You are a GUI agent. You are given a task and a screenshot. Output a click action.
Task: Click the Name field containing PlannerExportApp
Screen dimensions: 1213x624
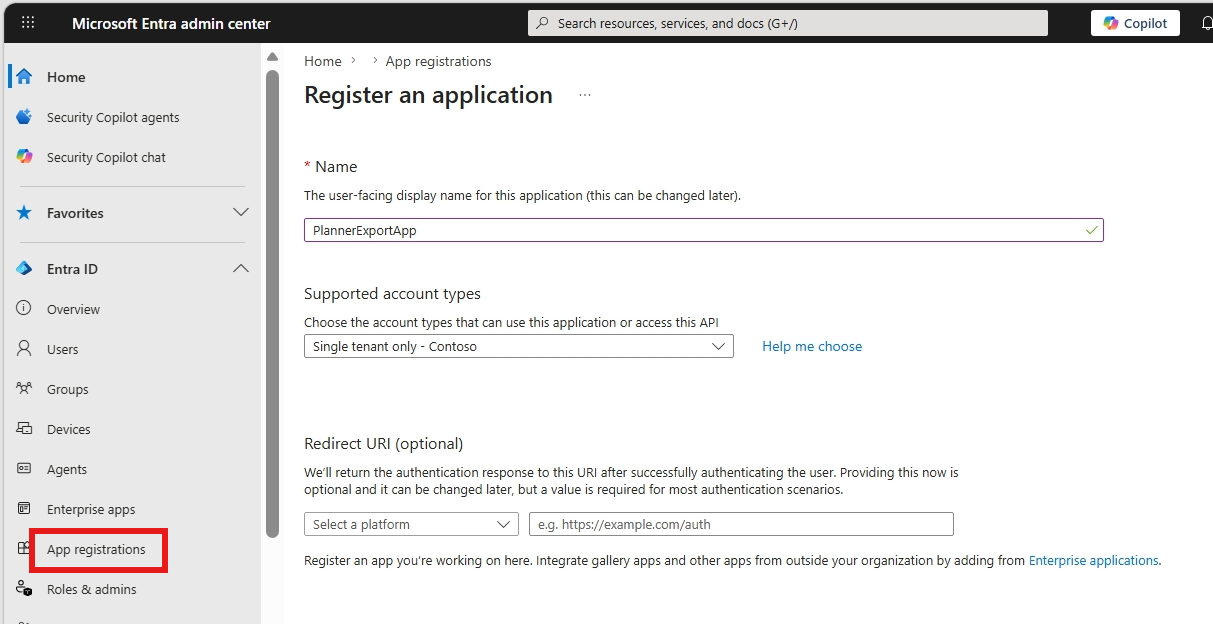point(703,230)
